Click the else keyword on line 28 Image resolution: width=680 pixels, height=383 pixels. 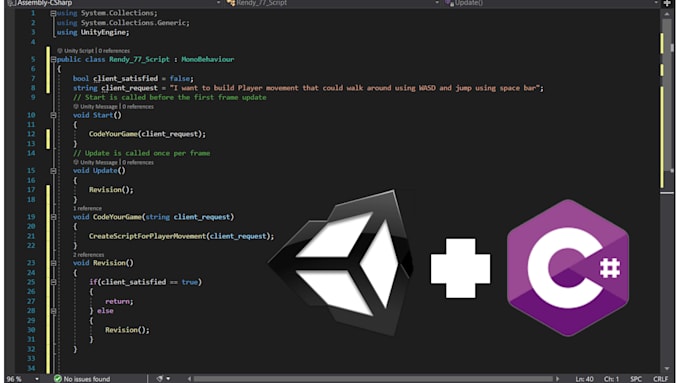tap(105, 311)
